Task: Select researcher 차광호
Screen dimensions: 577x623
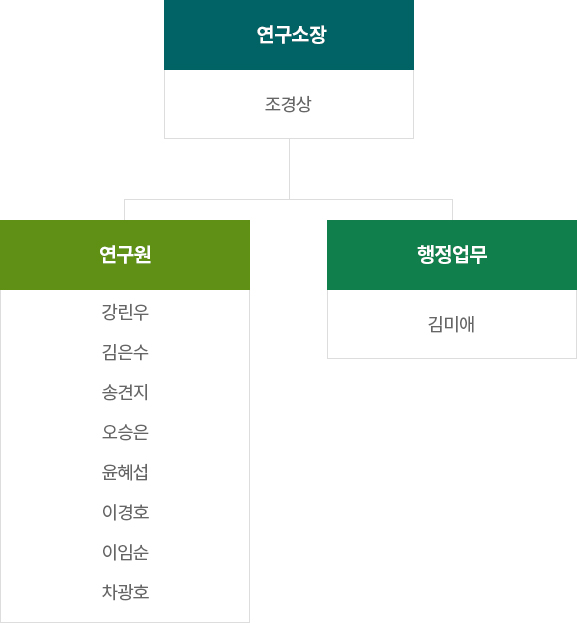Action: pyautogui.click(x=125, y=592)
